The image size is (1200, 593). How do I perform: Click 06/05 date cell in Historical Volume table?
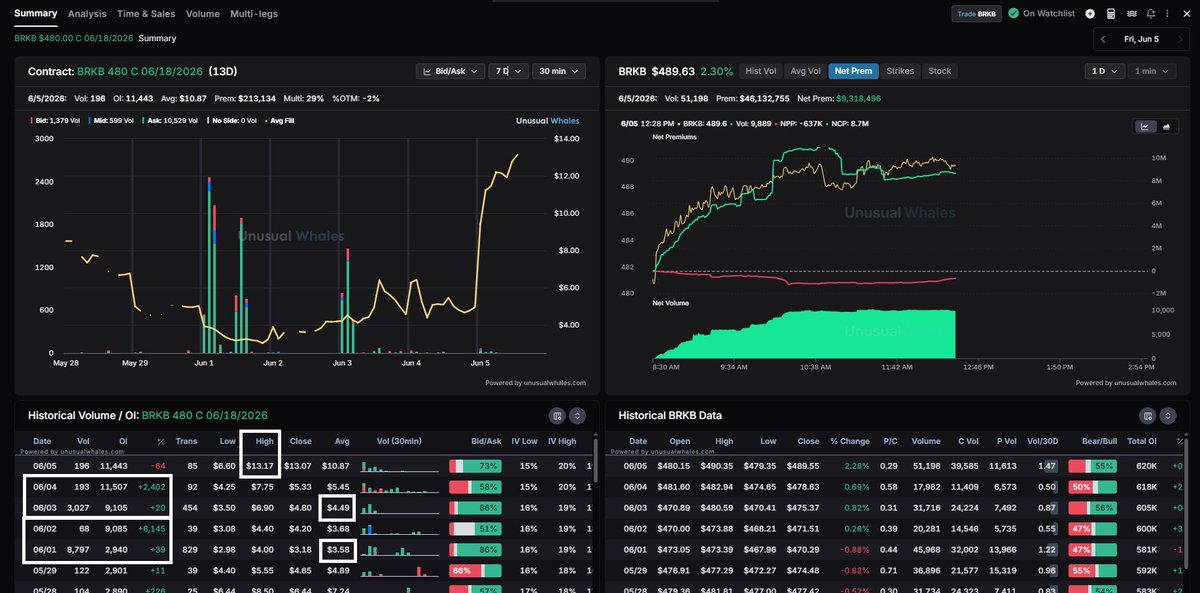tap(43, 466)
